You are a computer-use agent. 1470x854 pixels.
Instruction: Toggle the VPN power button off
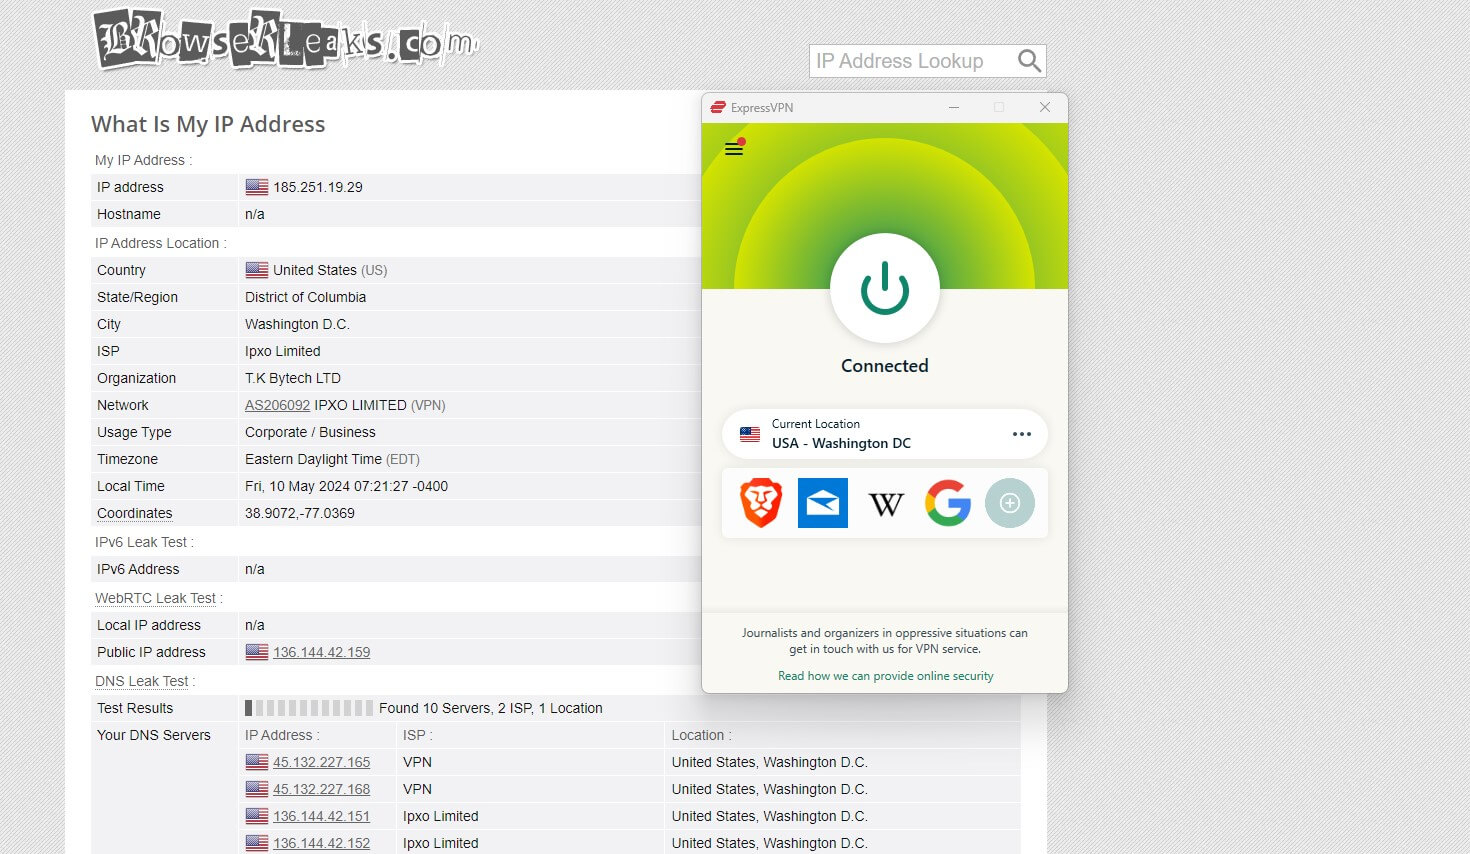coord(885,288)
